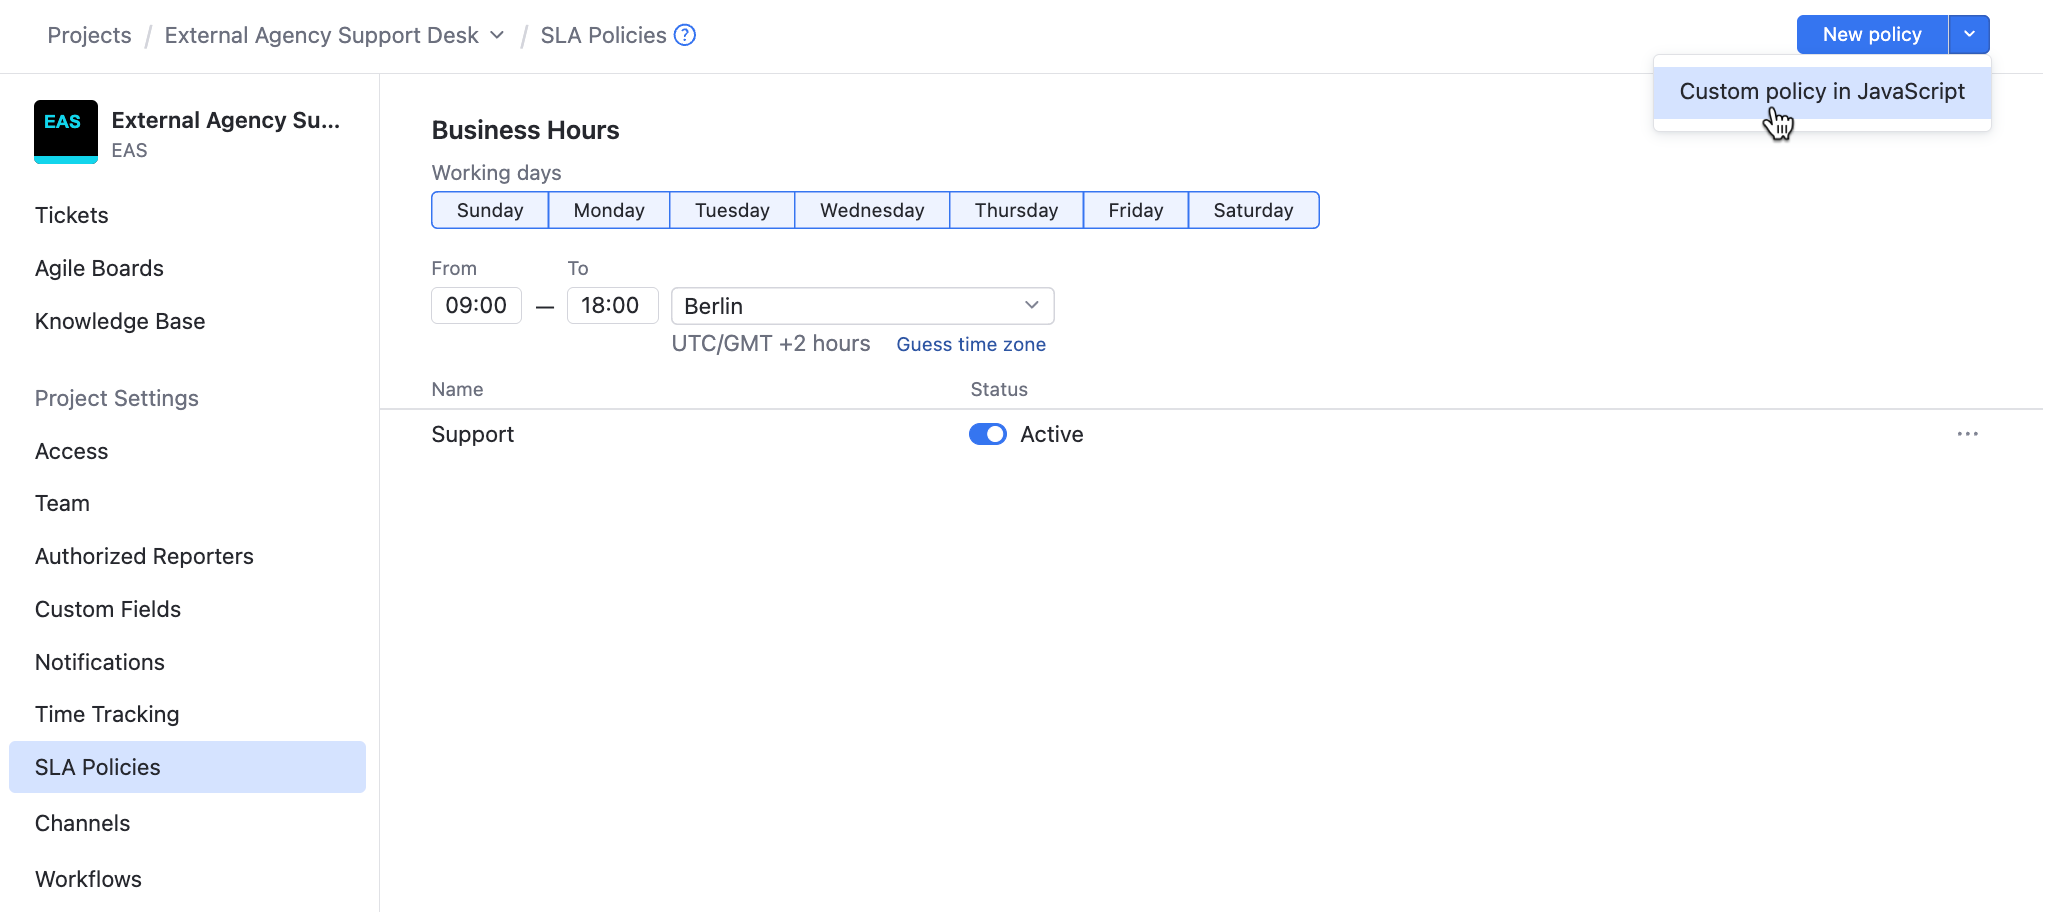Open the SLA Policies help tooltip
This screenshot has height=912, width=2054.
coord(684,35)
